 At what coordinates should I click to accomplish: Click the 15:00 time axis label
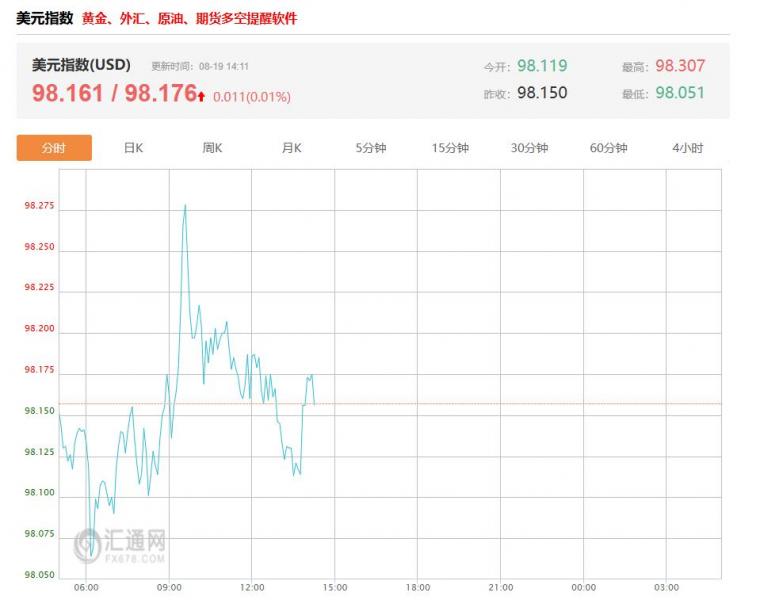click(x=335, y=587)
